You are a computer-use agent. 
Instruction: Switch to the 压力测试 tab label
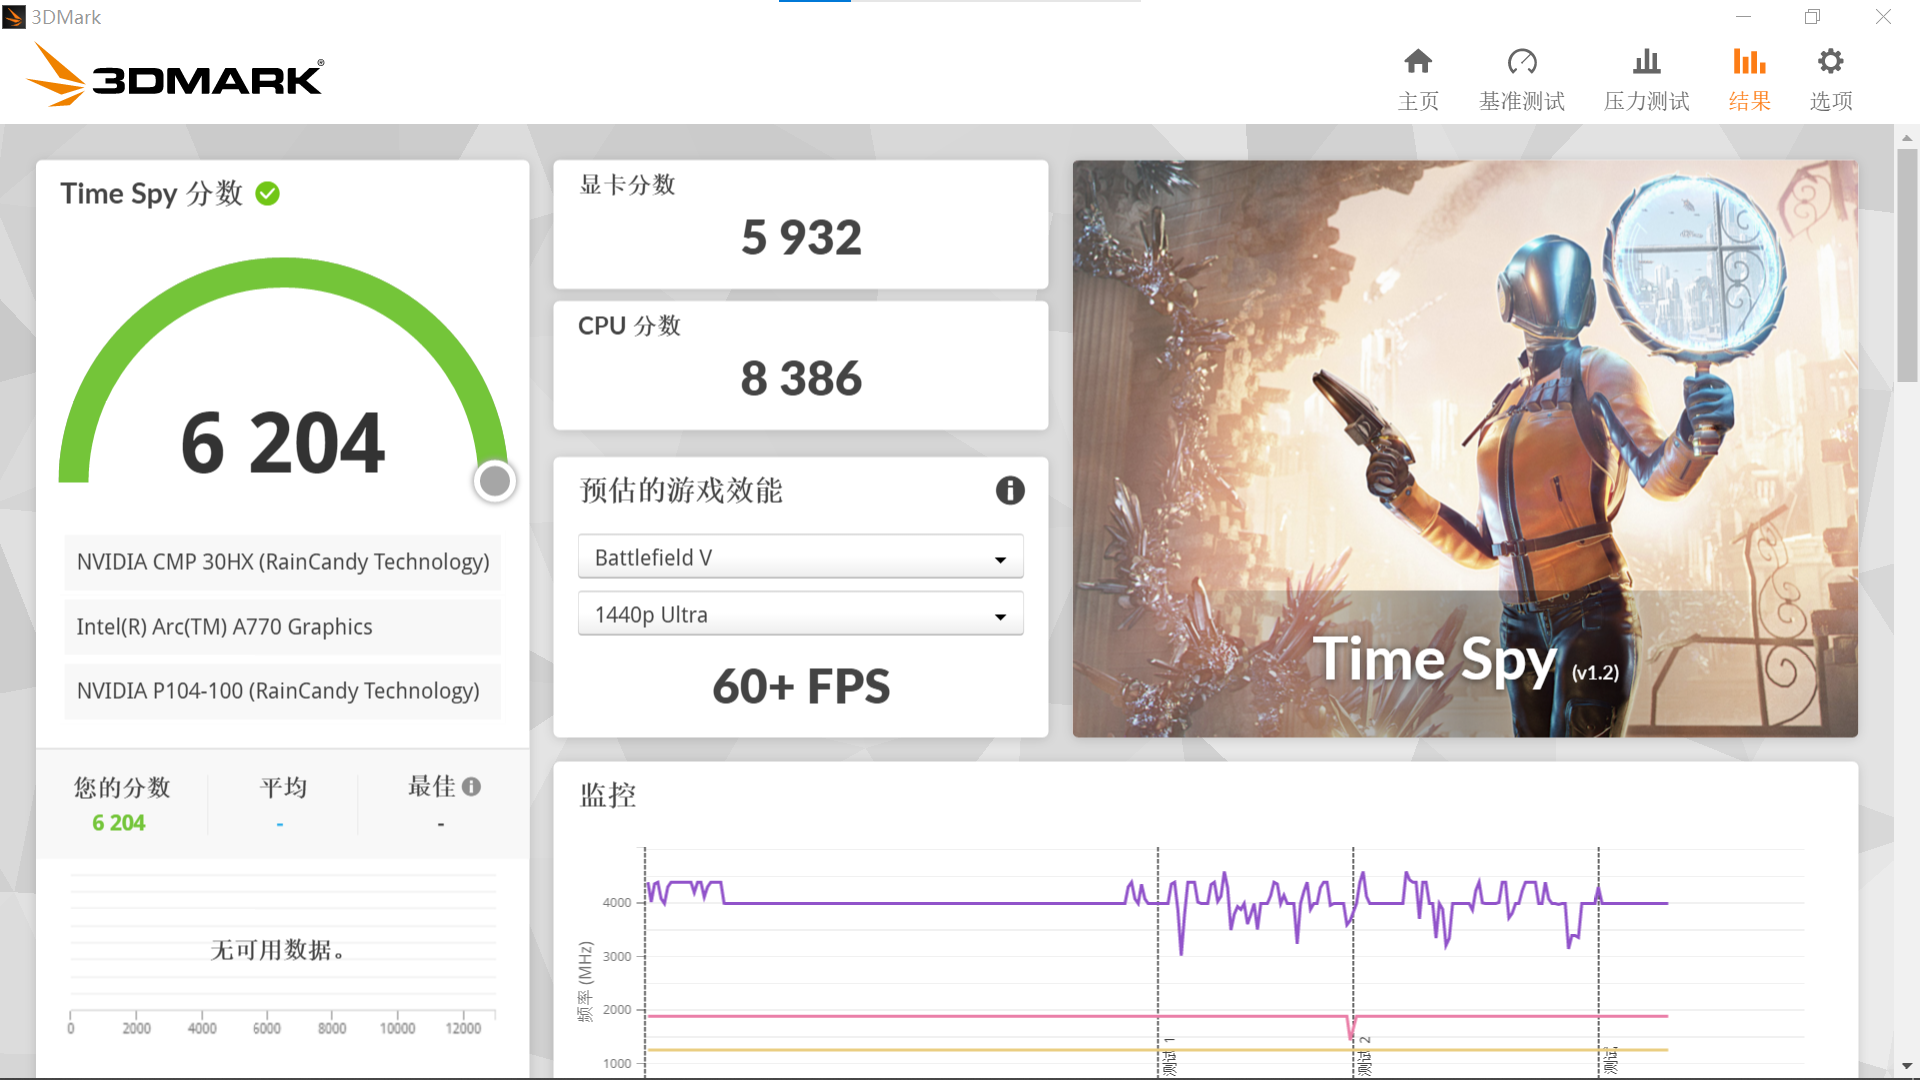[1646, 101]
